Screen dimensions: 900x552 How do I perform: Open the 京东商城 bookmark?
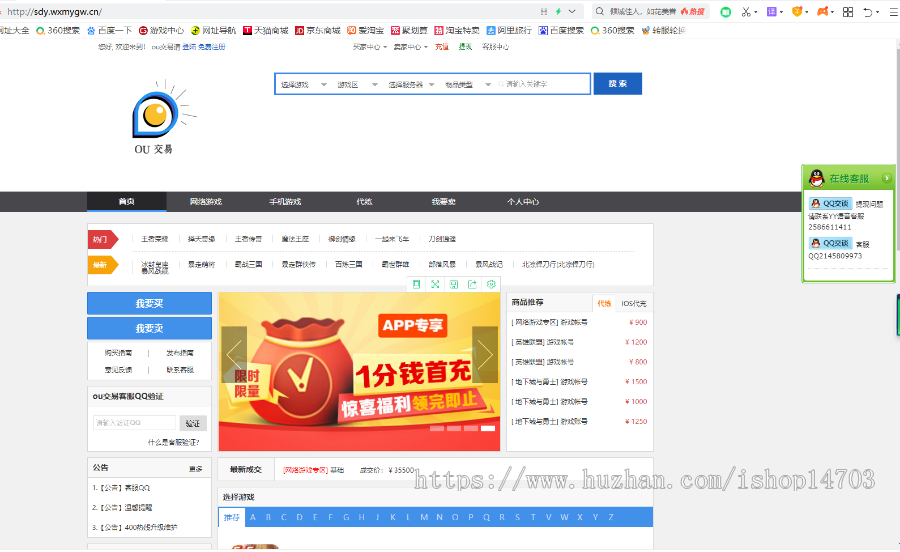click(318, 30)
